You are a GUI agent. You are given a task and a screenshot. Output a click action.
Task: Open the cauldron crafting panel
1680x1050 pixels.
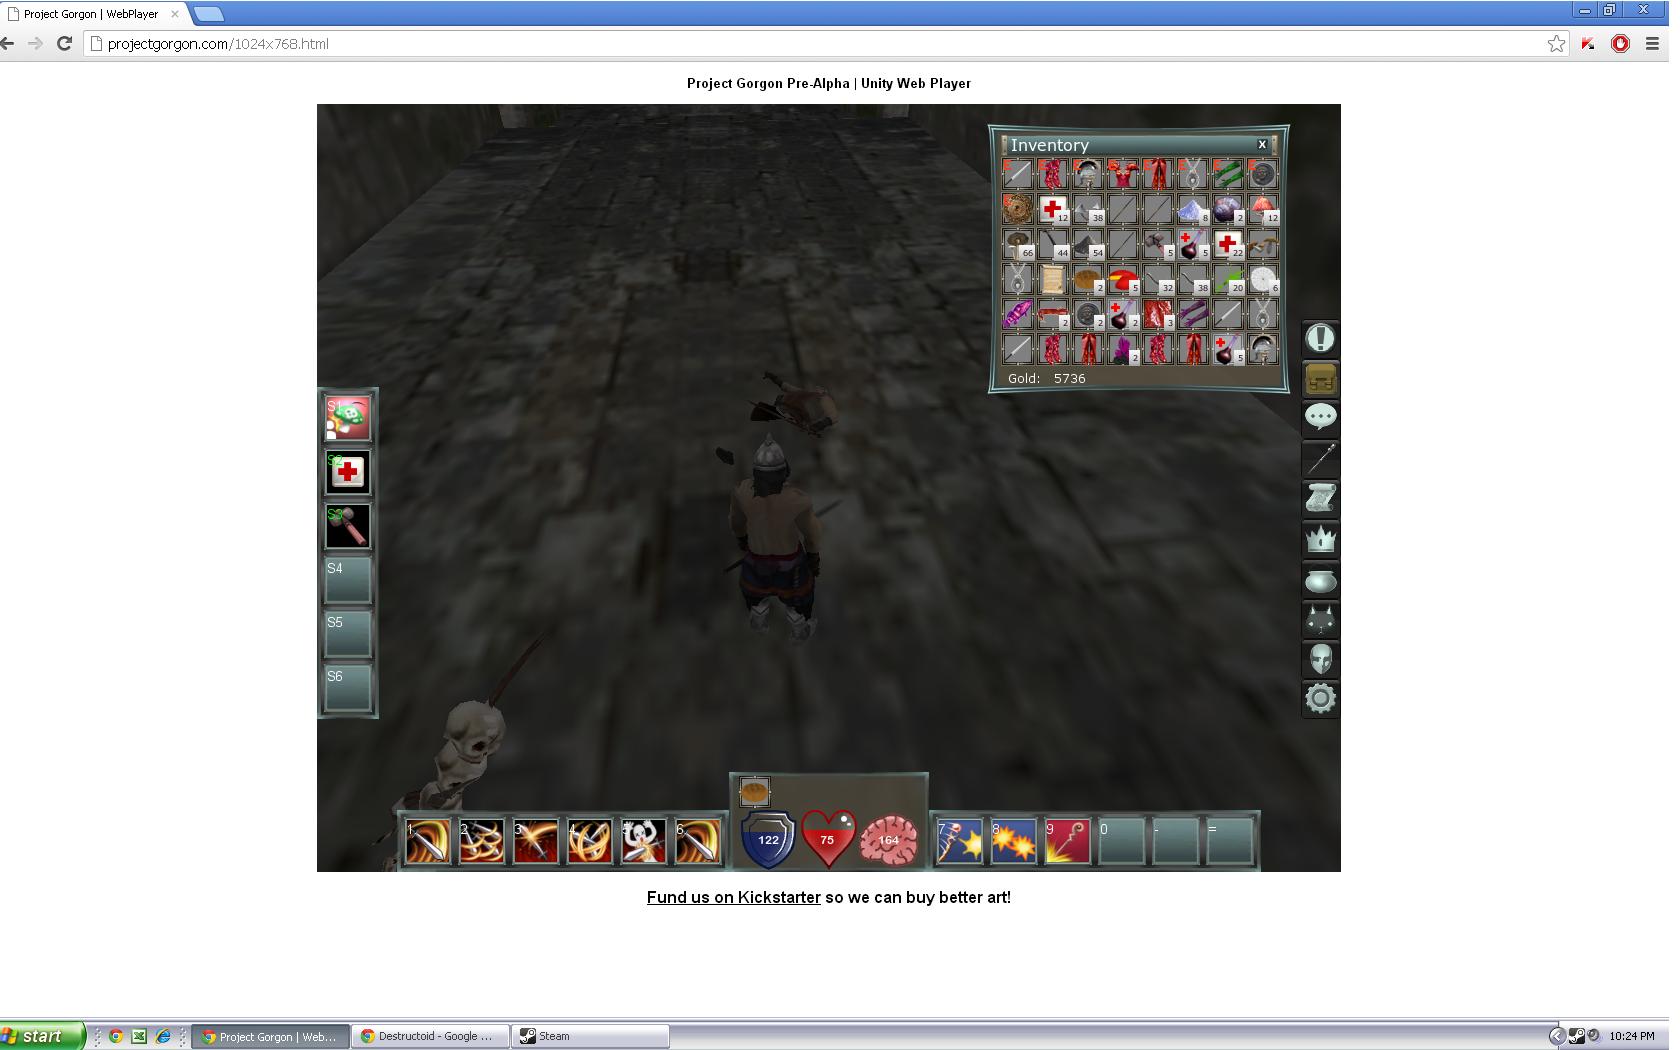click(1320, 580)
